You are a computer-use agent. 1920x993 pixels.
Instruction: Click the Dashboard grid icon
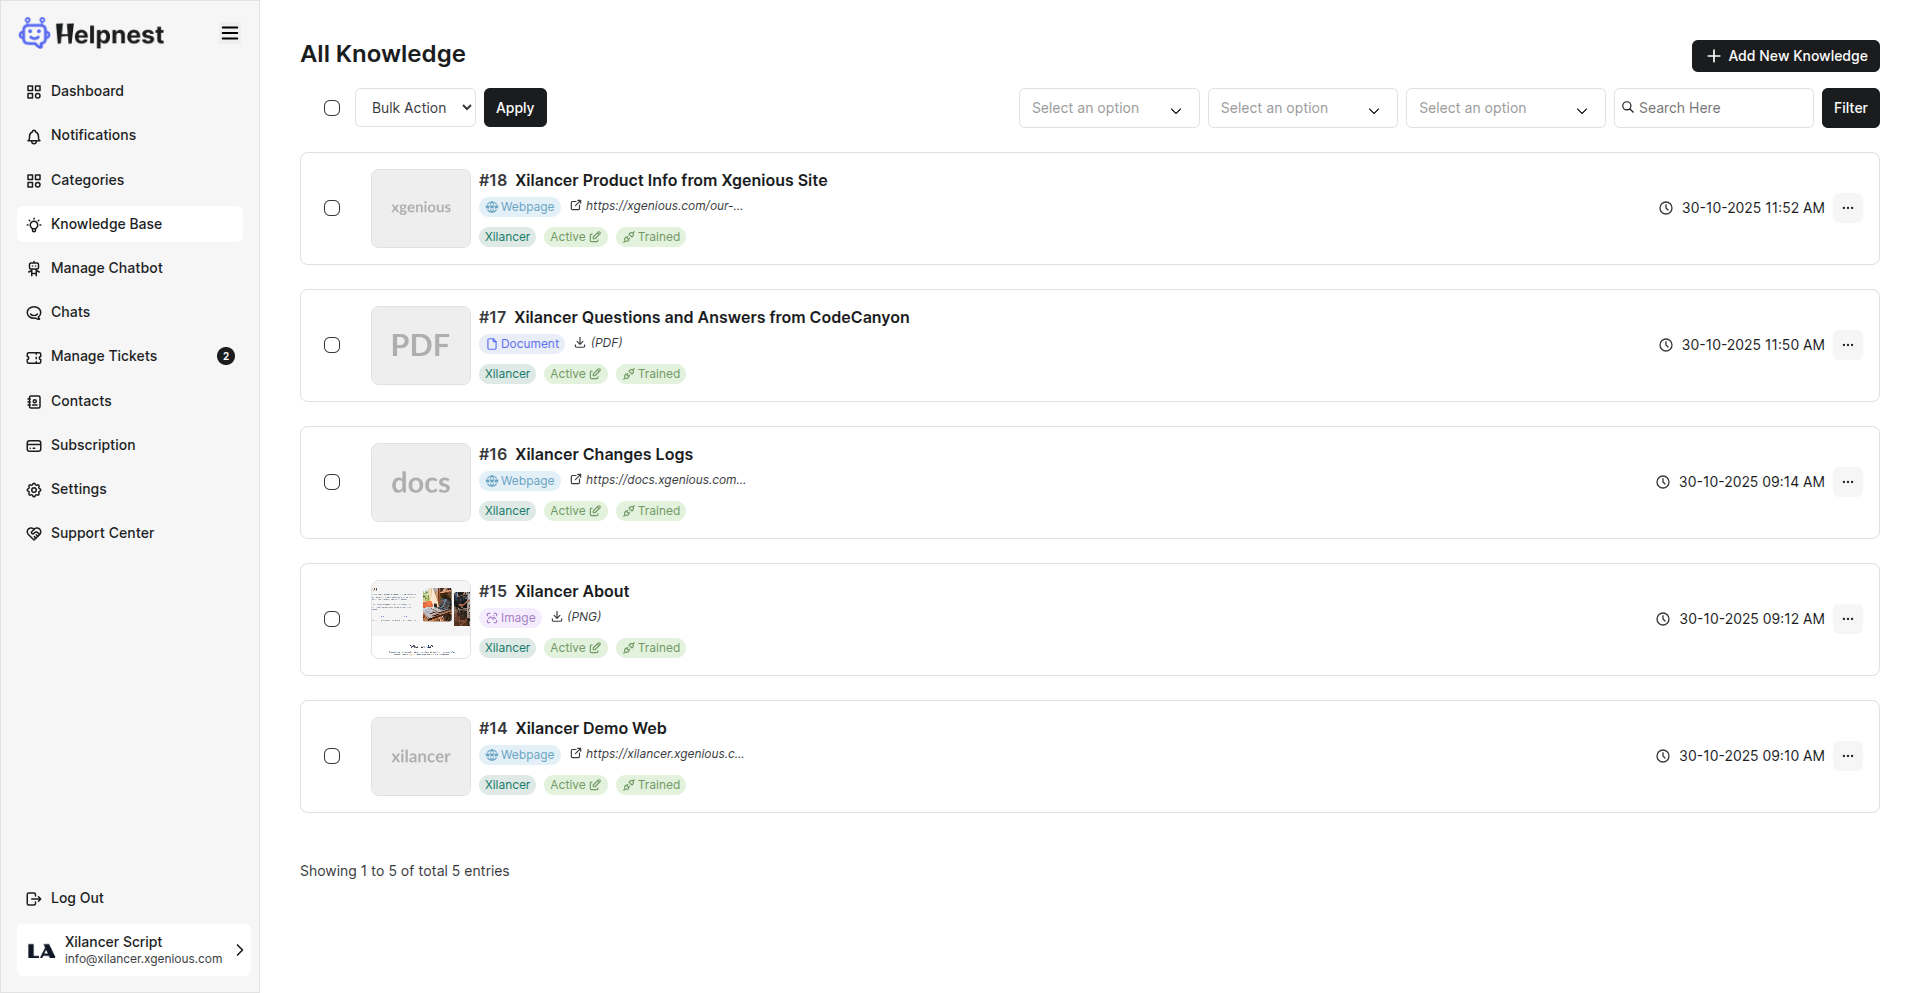coord(34,92)
